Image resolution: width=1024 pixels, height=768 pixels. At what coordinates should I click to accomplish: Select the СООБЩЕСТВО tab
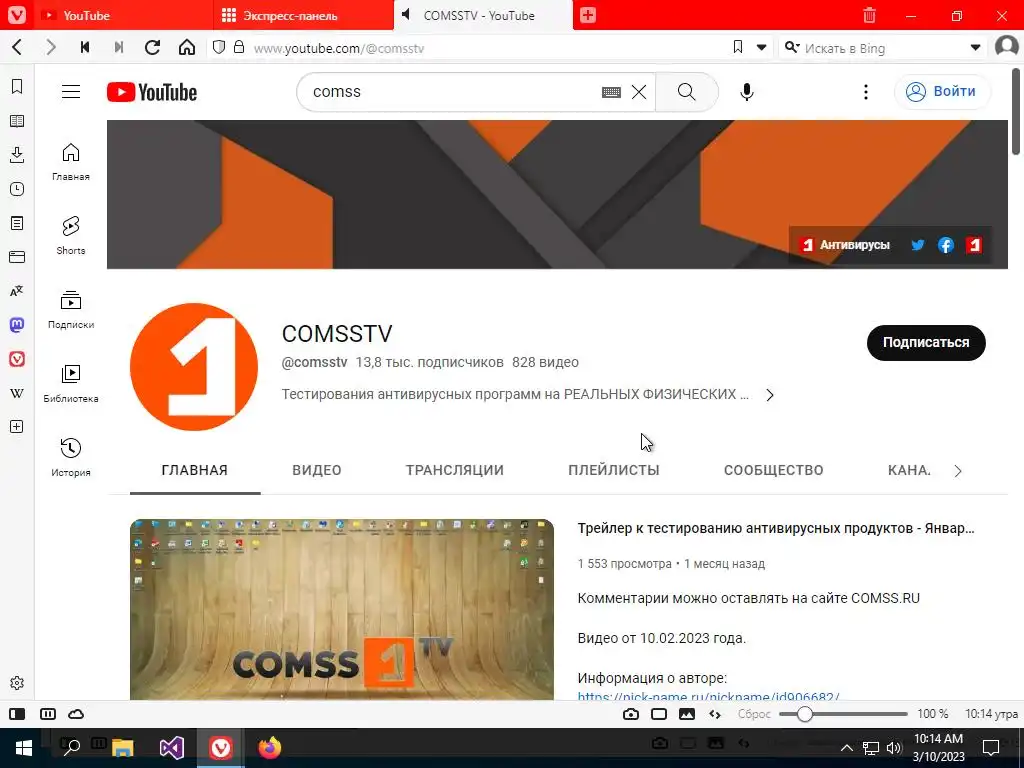click(x=773, y=470)
